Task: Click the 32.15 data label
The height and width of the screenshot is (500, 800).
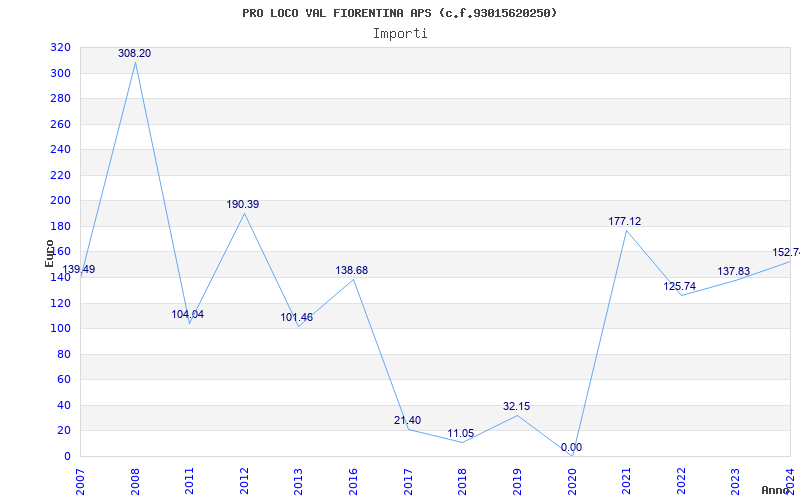Action: click(x=516, y=407)
